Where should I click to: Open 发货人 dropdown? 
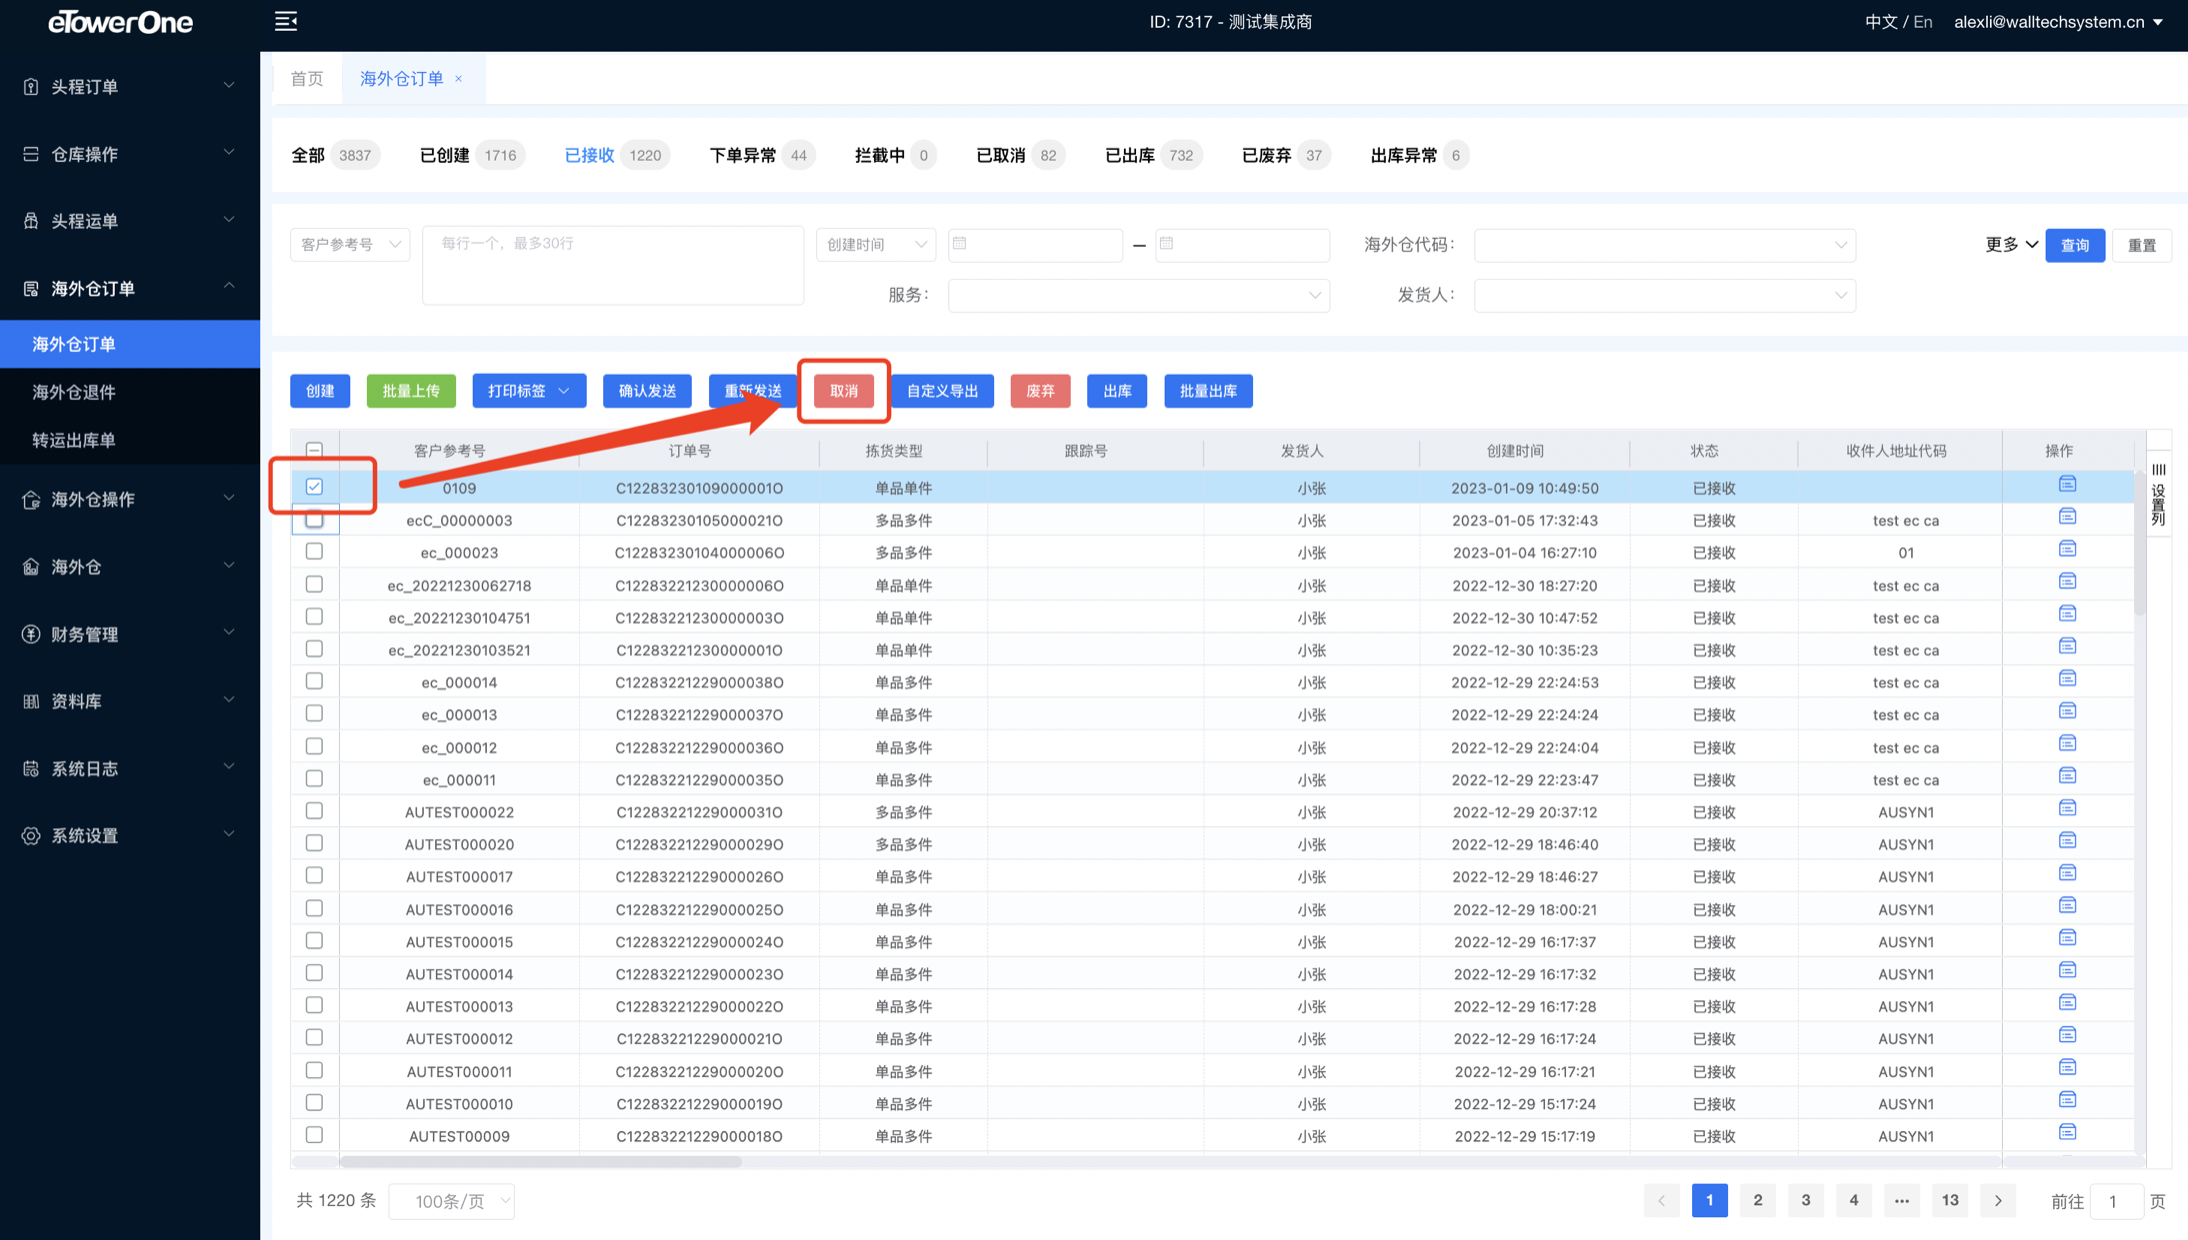point(1664,295)
